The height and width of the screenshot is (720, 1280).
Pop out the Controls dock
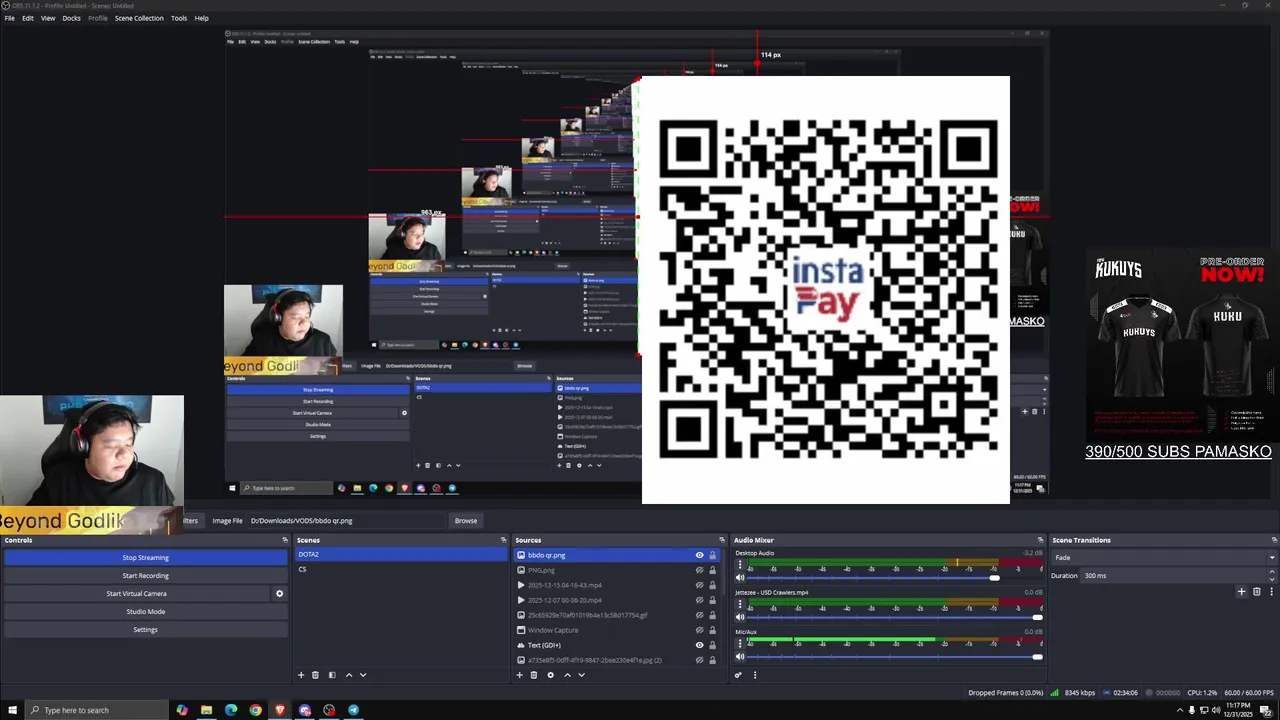coord(285,540)
